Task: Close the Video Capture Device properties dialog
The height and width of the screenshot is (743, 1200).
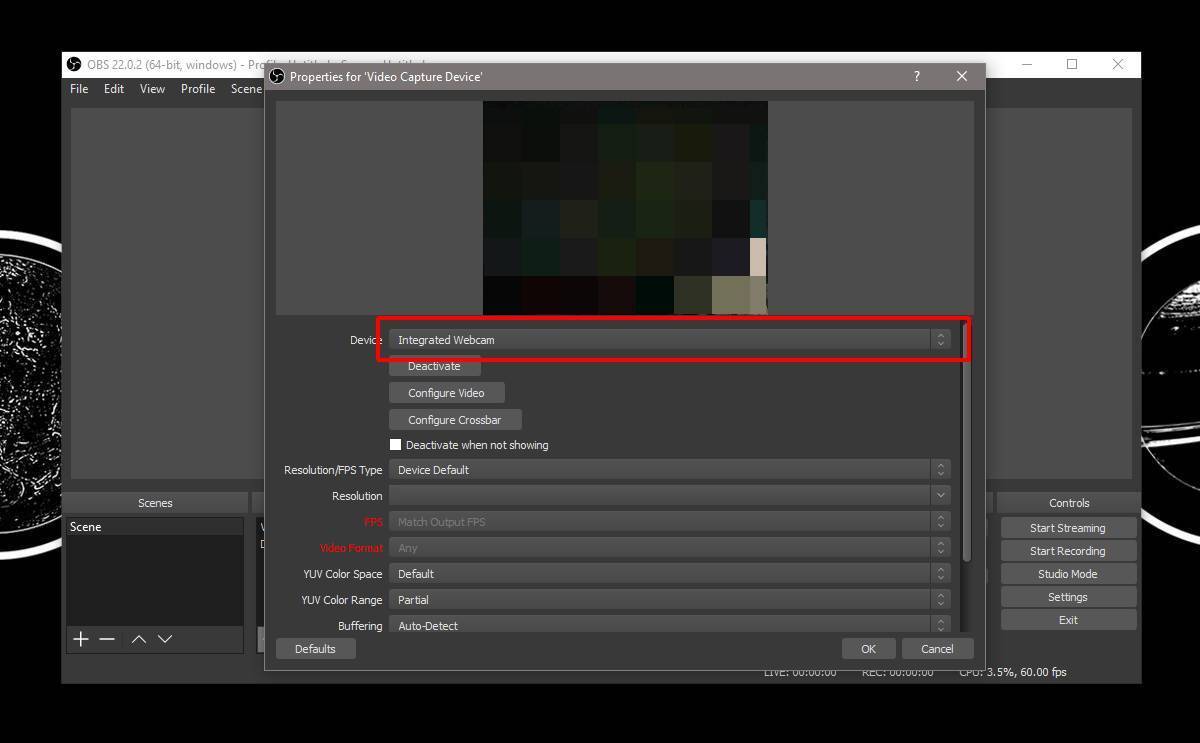Action: [x=961, y=76]
